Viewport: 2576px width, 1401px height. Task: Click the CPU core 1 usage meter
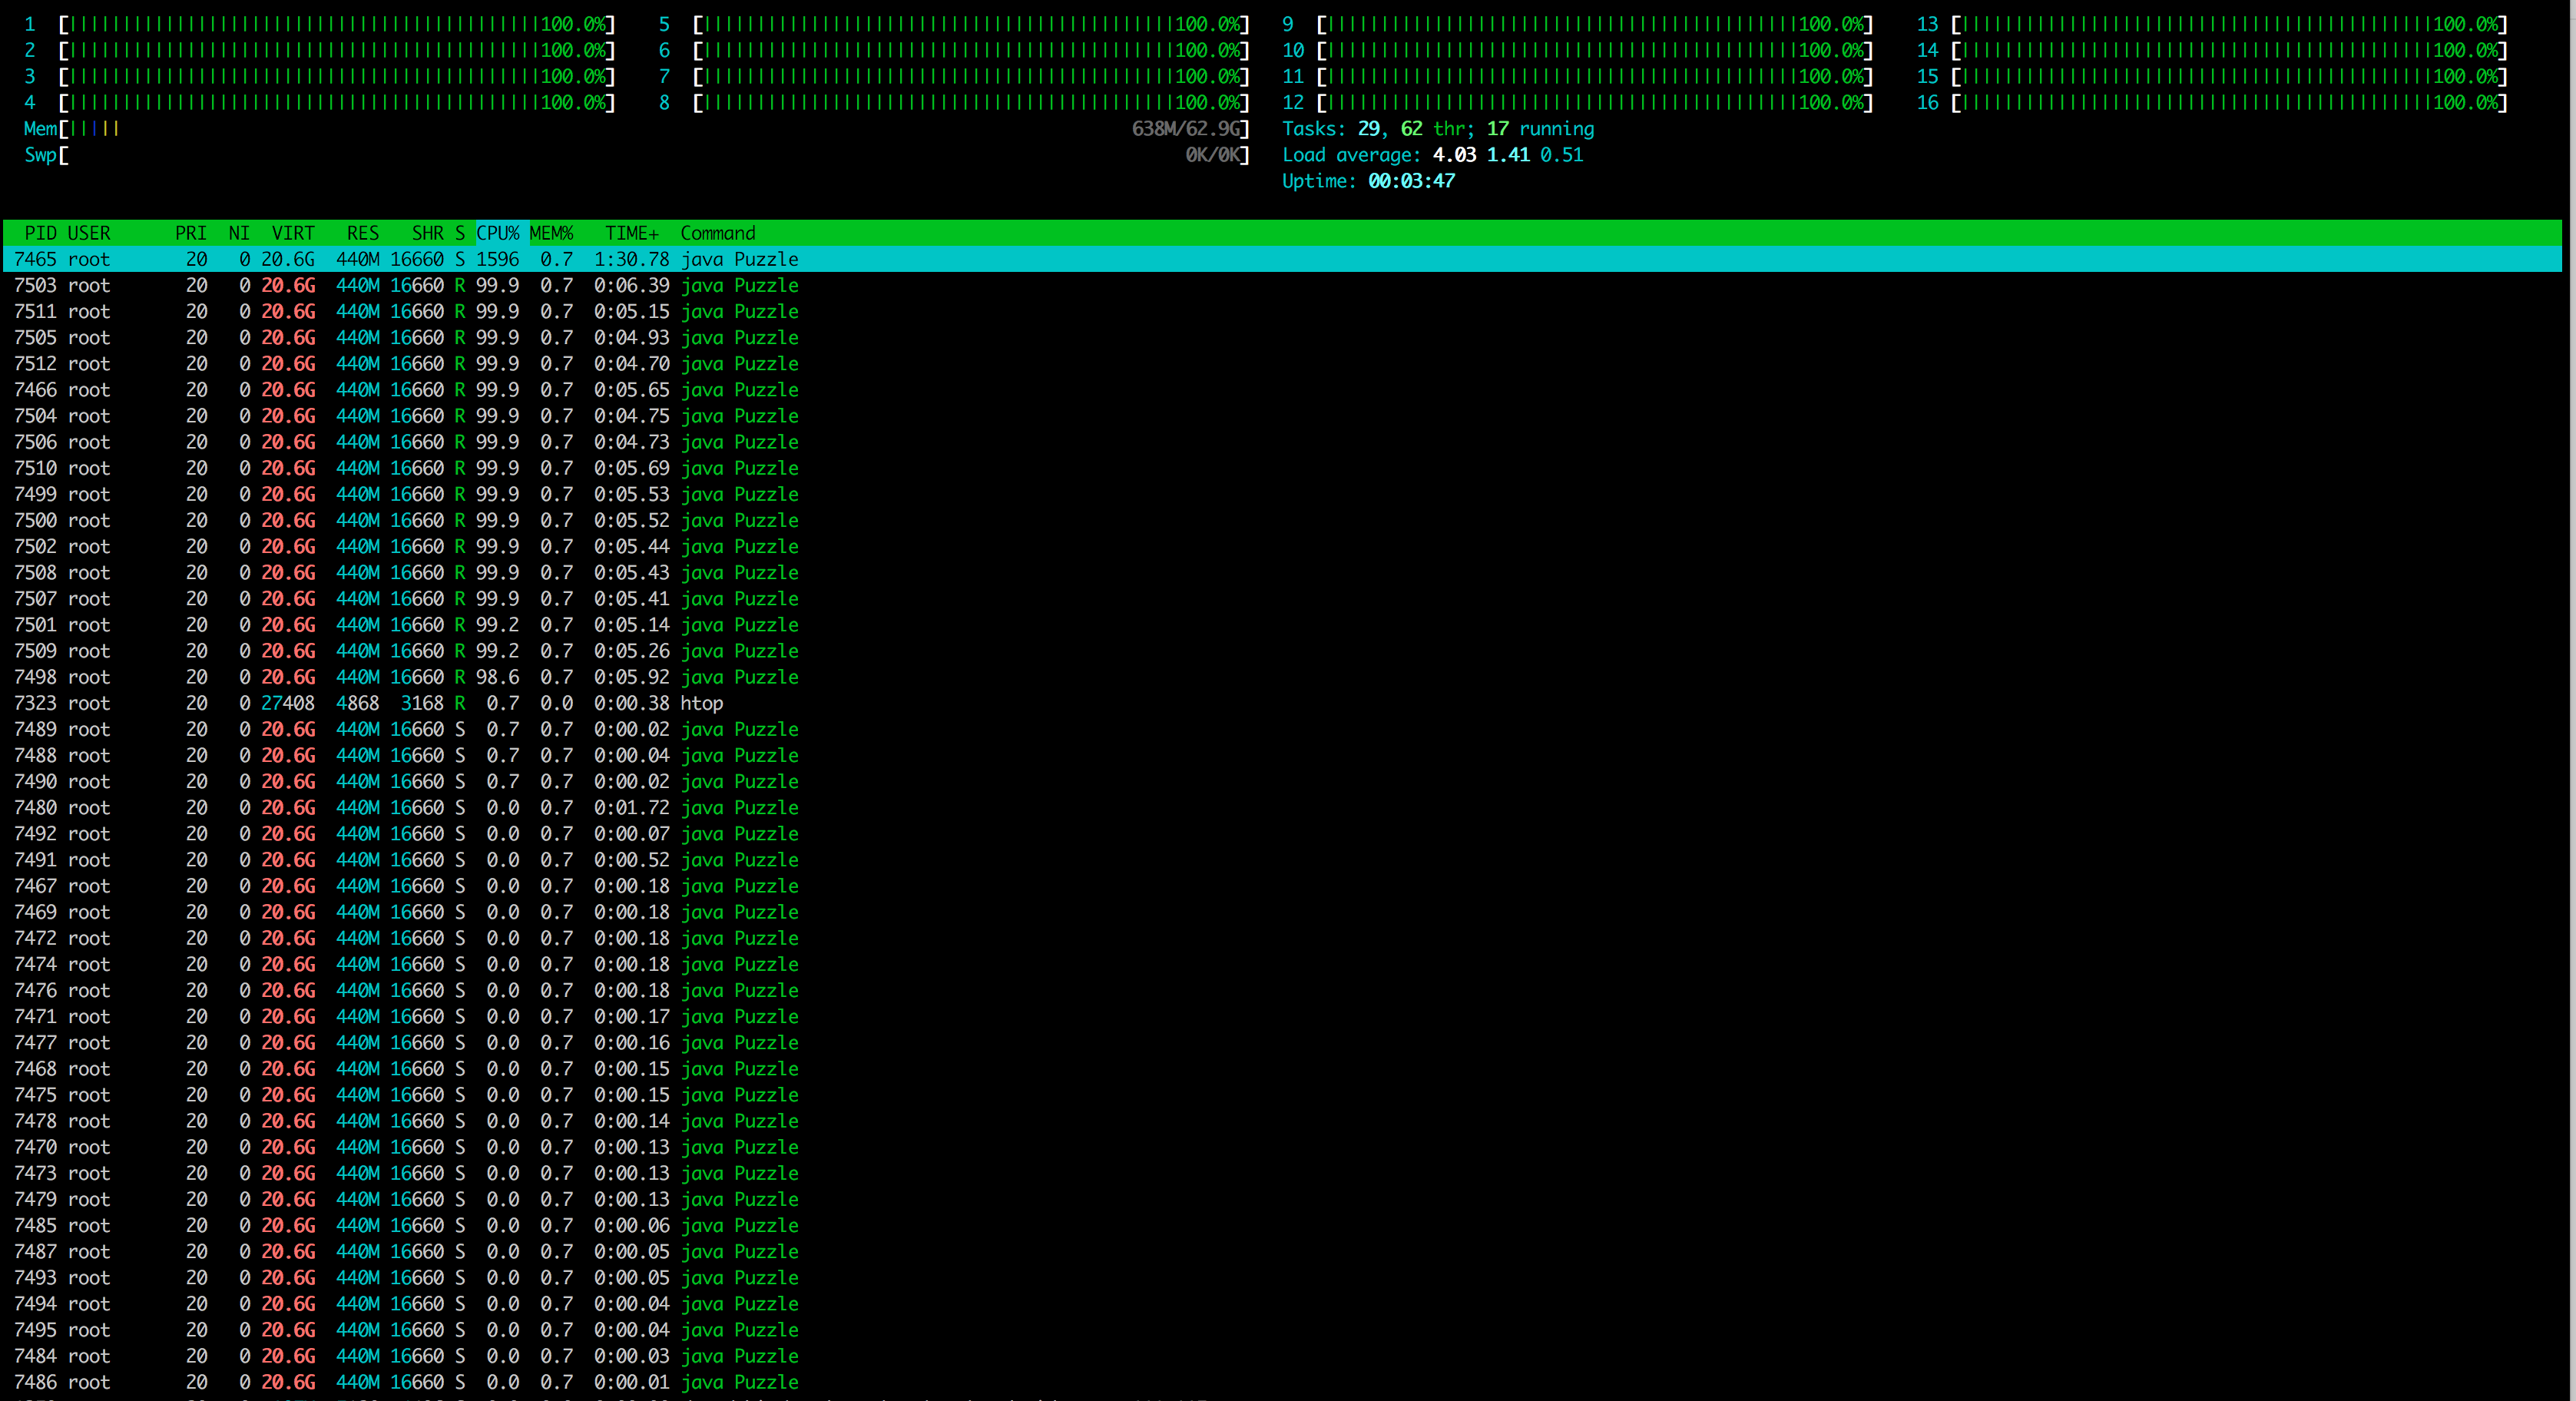pyautogui.click(x=330, y=24)
